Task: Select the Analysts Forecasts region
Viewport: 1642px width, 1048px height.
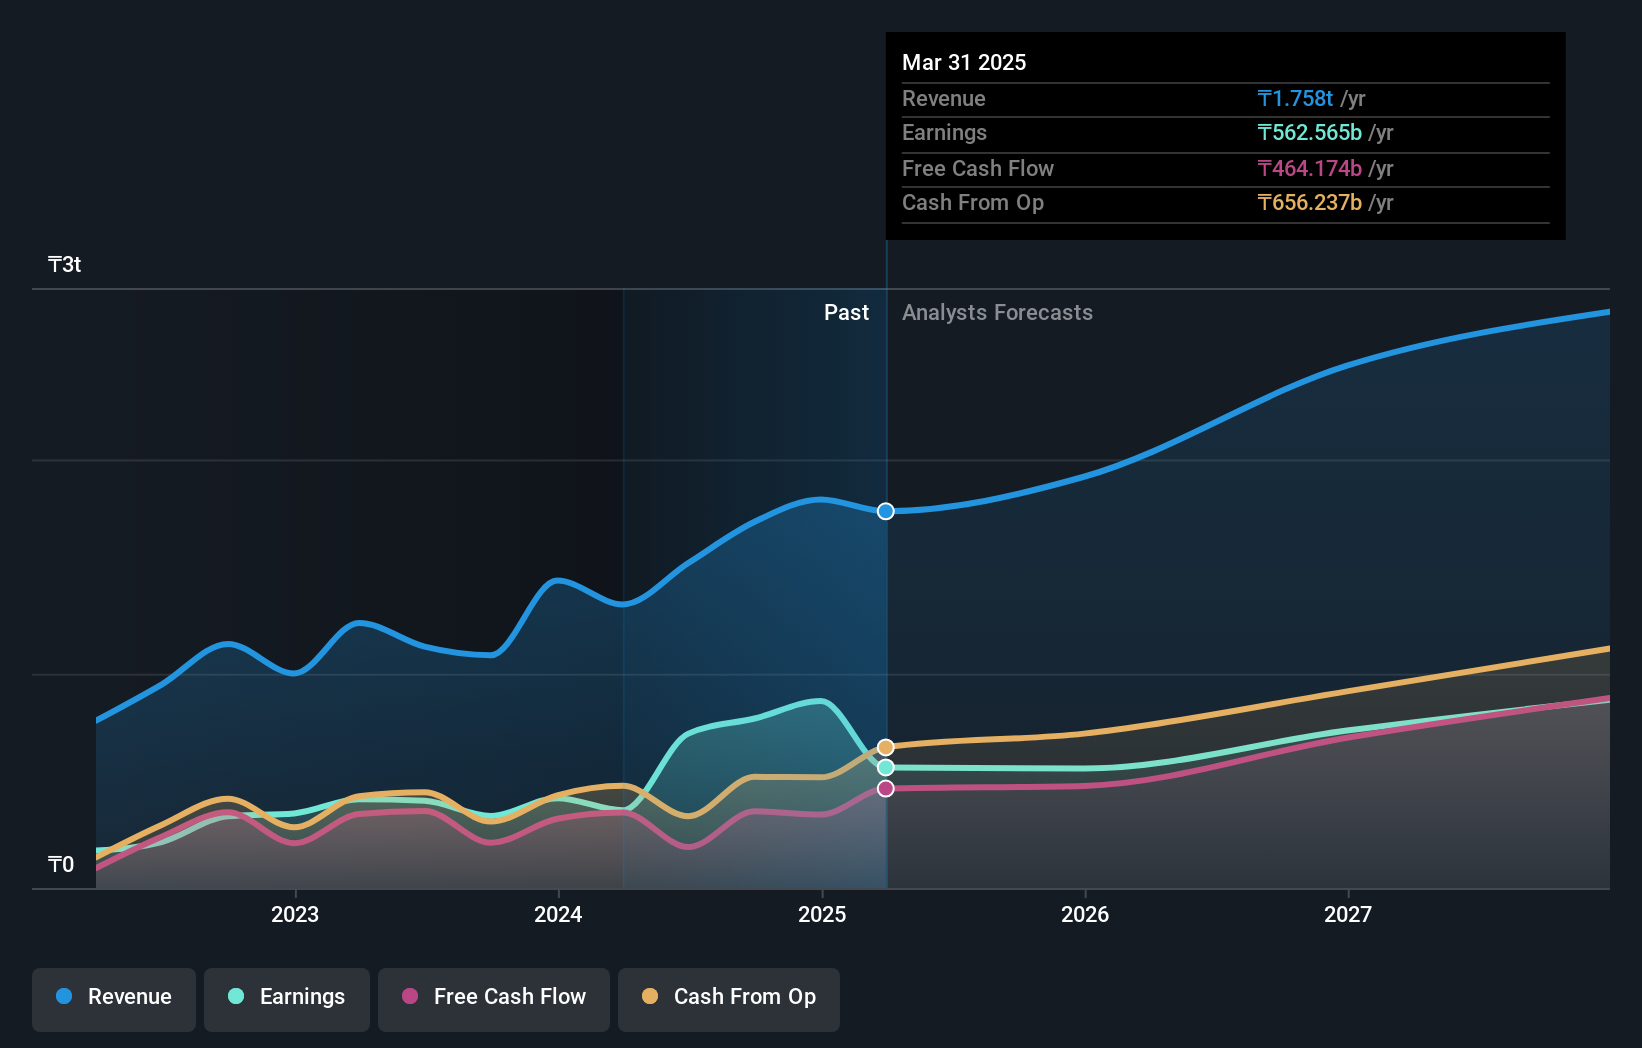Action: [997, 313]
